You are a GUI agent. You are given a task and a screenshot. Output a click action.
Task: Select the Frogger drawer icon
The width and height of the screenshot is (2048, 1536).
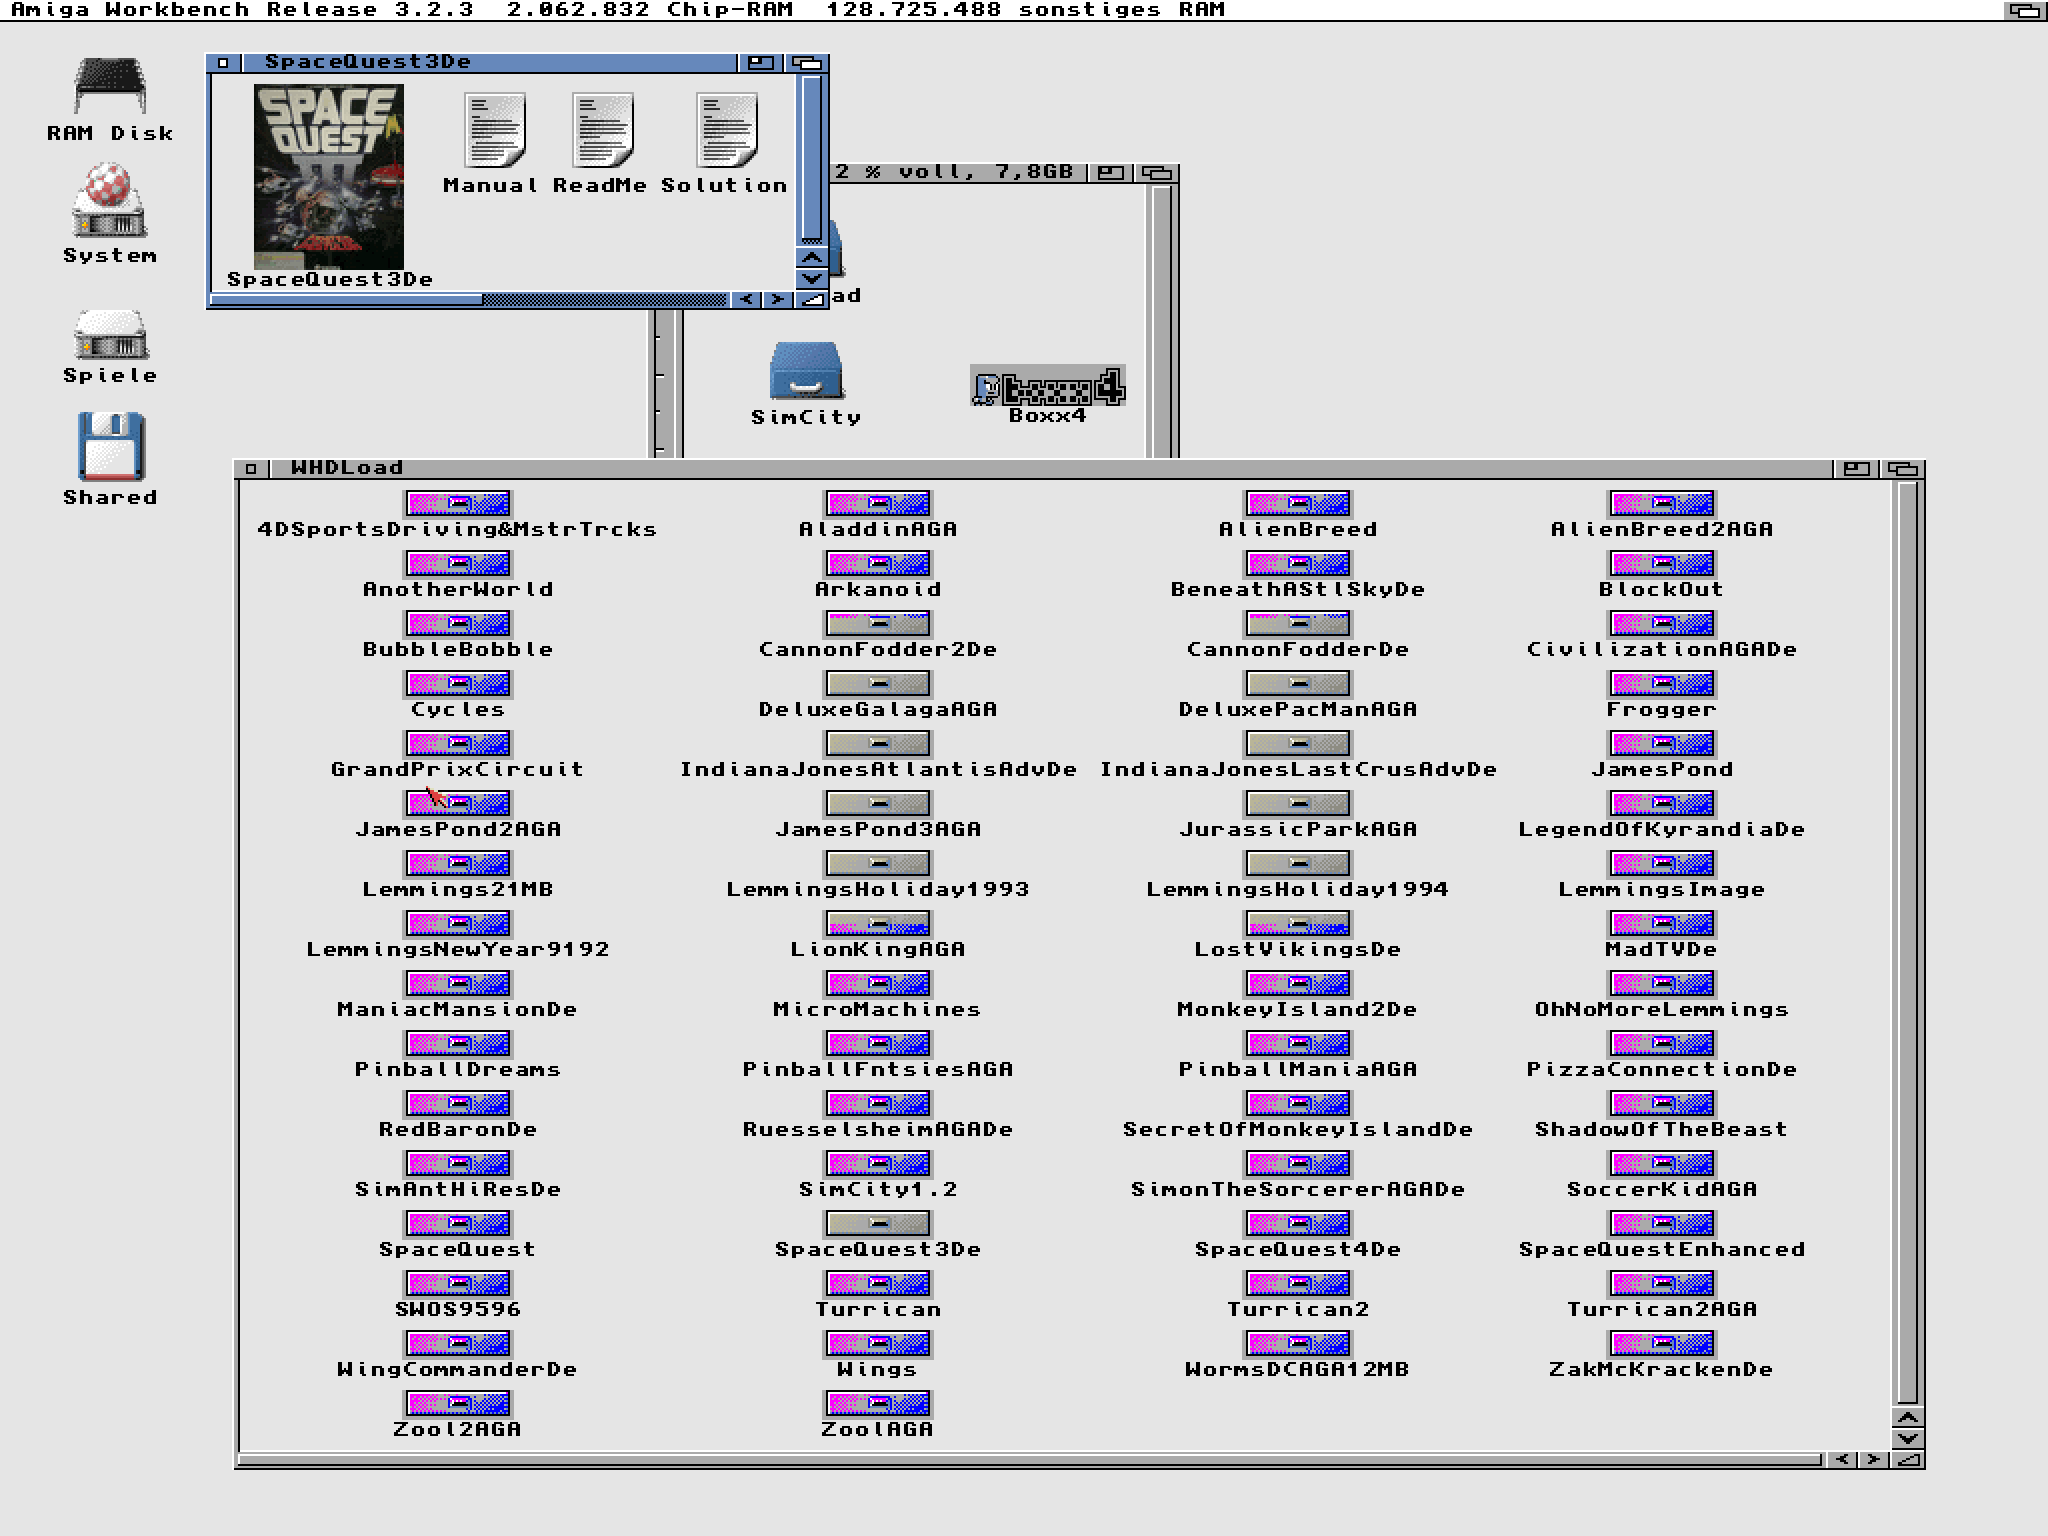[x=1662, y=683]
